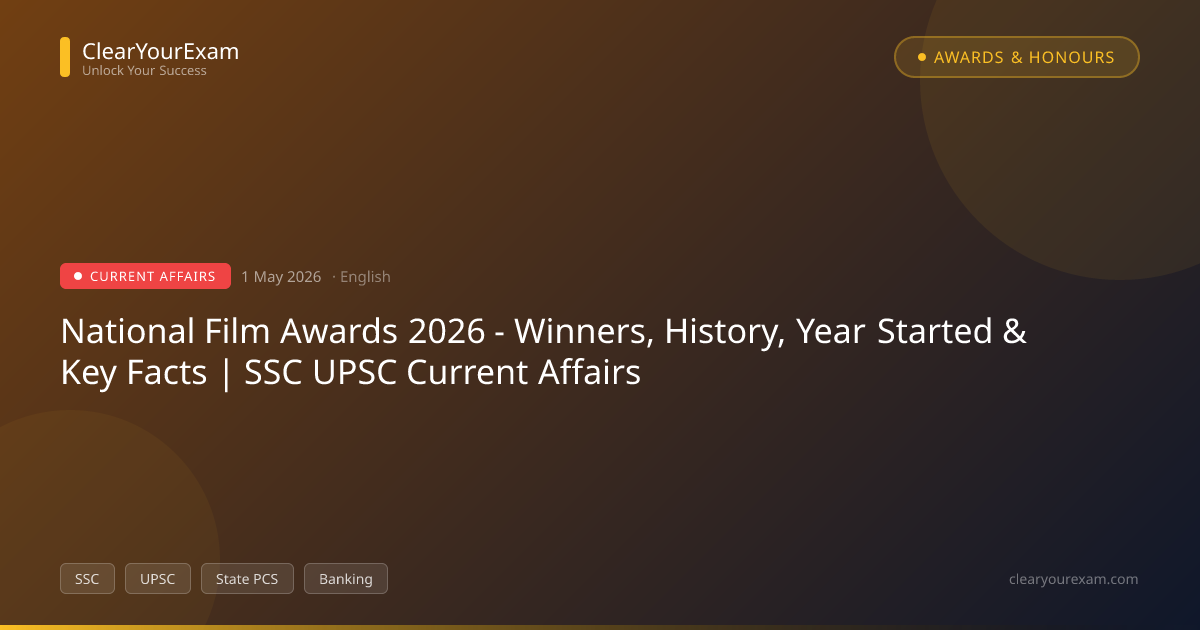
Task: Click the ClearYourExam brand name
Action: click(x=160, y=51)
